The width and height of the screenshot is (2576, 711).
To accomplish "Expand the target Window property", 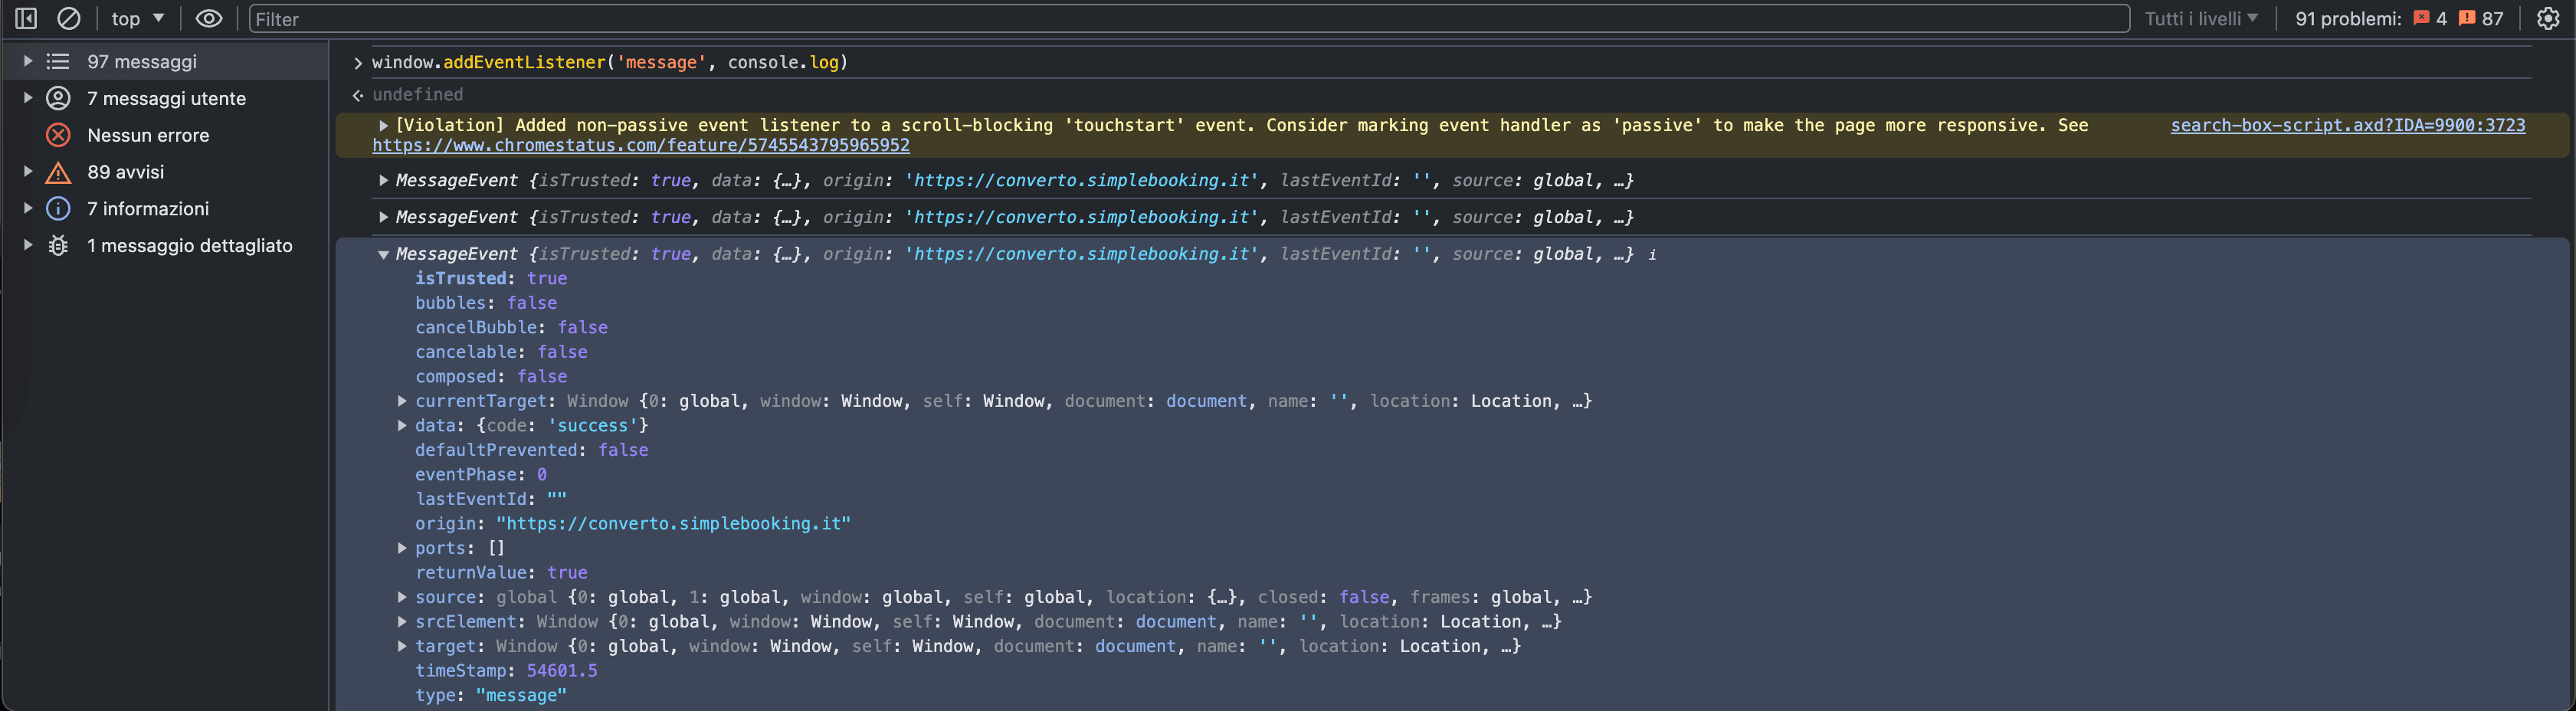I will (x=402, y=646).
